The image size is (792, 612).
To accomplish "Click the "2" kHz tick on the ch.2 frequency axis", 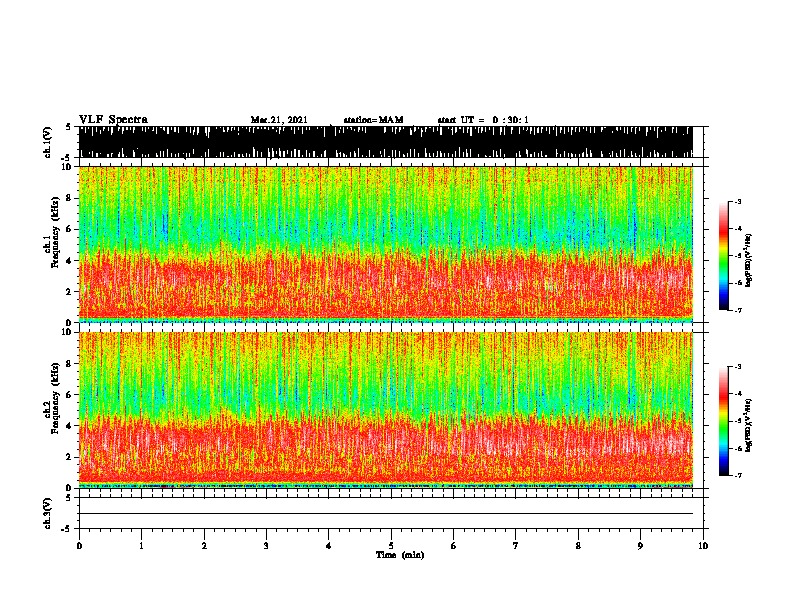I will [x=70, y=457].
